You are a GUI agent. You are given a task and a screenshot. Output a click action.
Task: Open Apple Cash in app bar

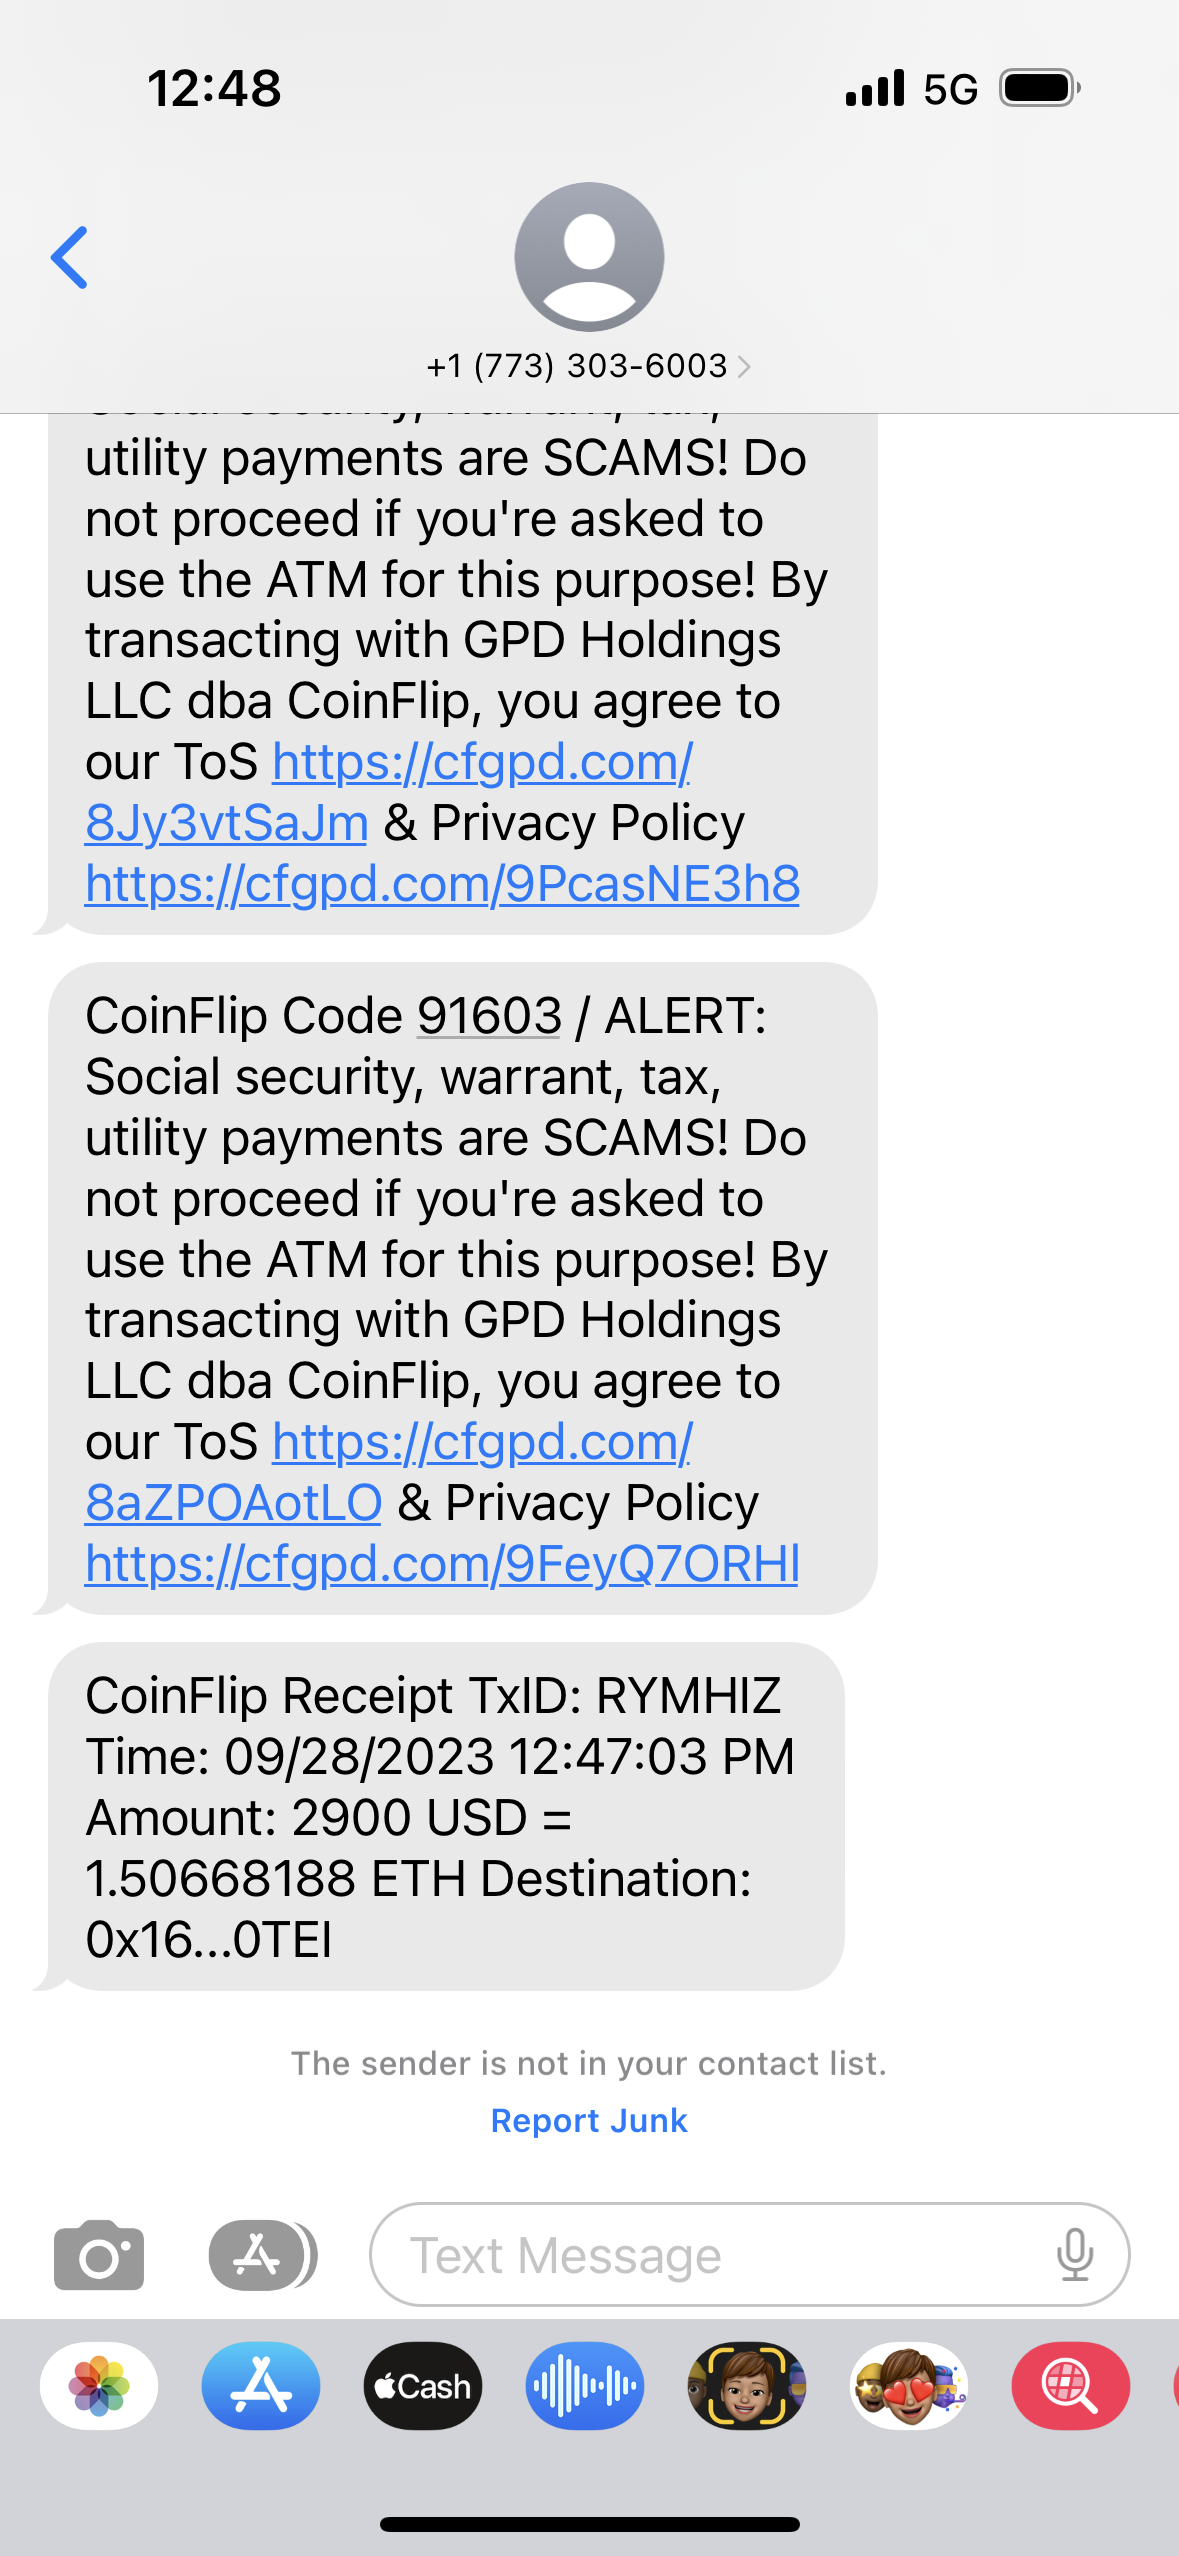[423, 2386]
